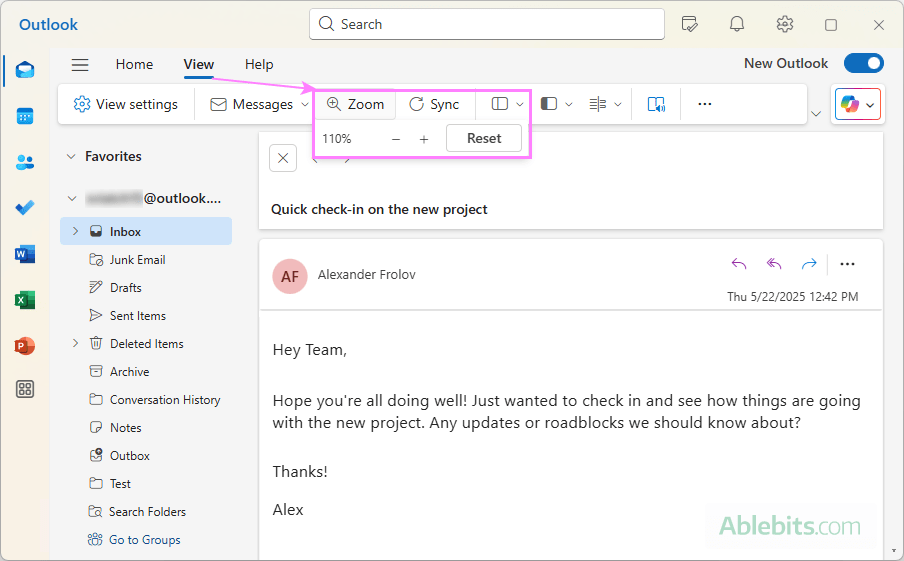Open the notifications bell

pos(737,24)
